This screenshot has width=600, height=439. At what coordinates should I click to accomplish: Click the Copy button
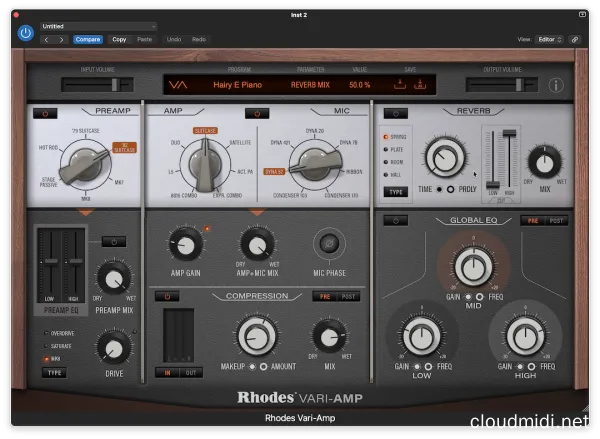119,39
